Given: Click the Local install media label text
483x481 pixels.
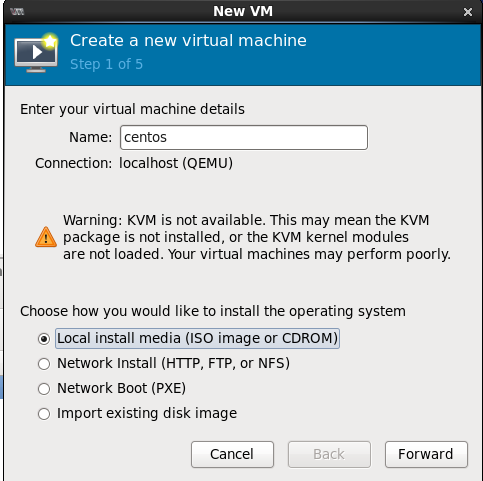Looking at the screenshot, I should [x=197, y=338].
